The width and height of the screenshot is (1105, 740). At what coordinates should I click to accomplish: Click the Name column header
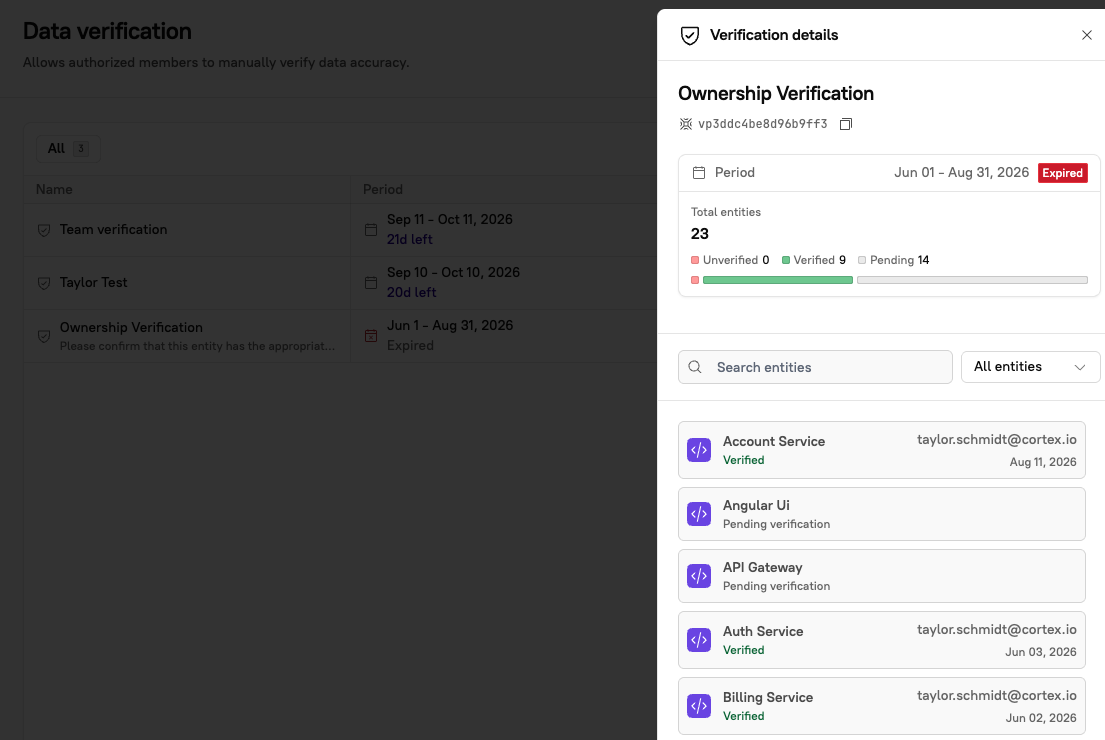pyautogui.click(x=54, y=190)
